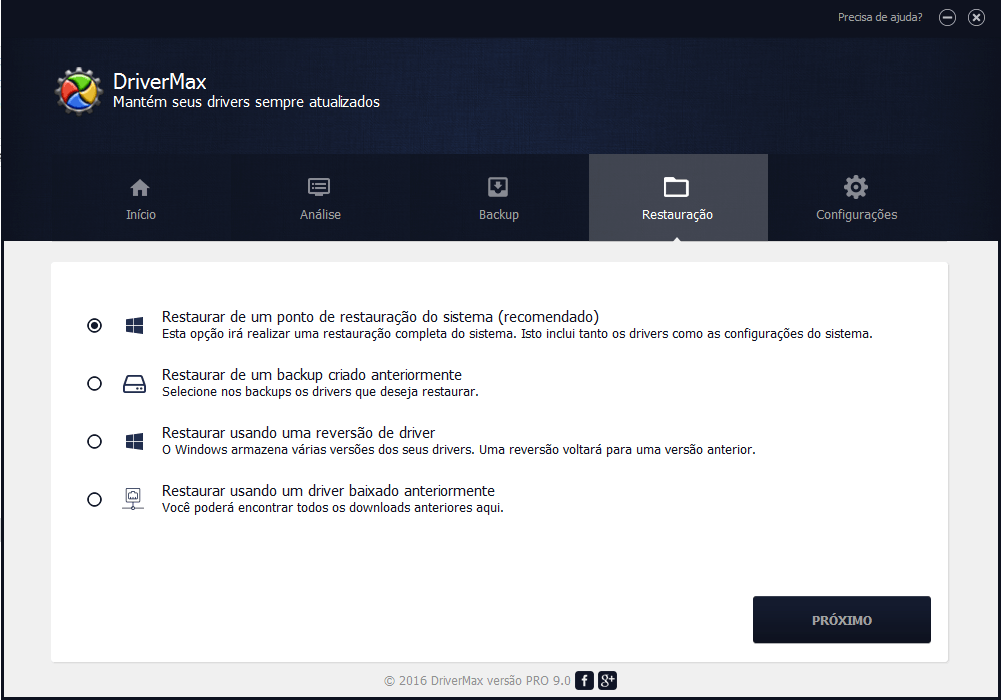Open the Facebook icon link in footer

[x=585, y=681]
